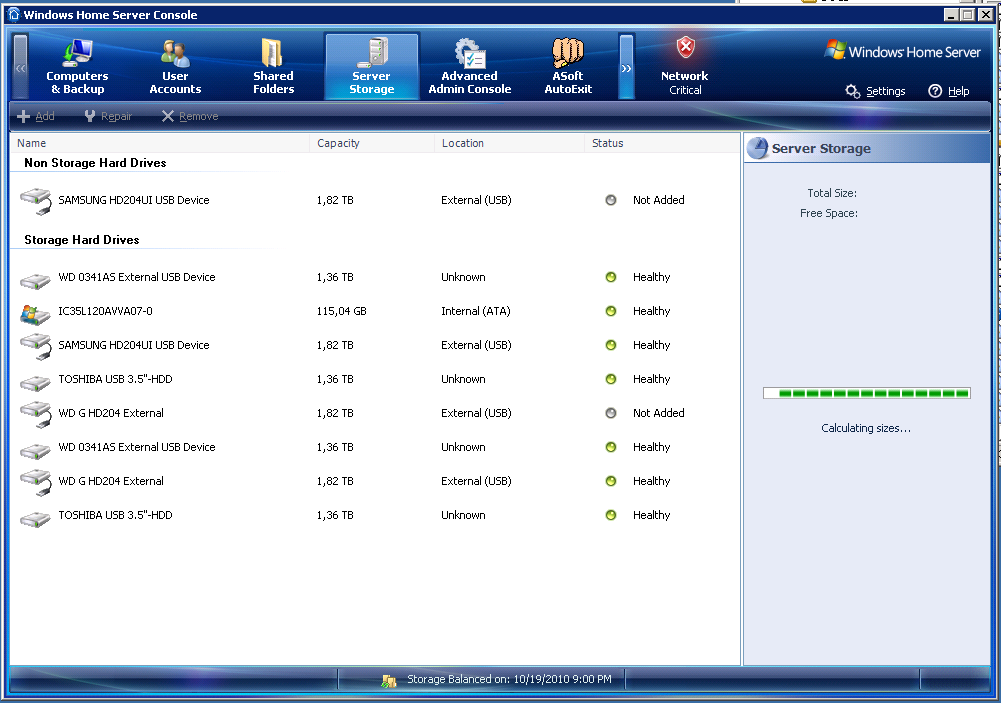The height and width of the screenshot is (703, 1001).
Task: Click the Non Storage Hard Drives group header
Action: pyautogui.click(x=95, y=163)
